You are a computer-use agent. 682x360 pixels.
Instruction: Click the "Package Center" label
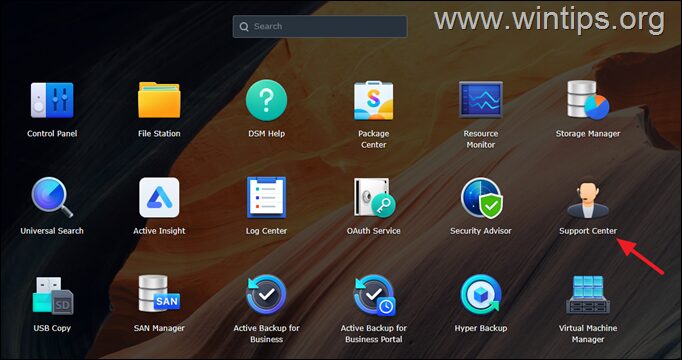[374, 139]
